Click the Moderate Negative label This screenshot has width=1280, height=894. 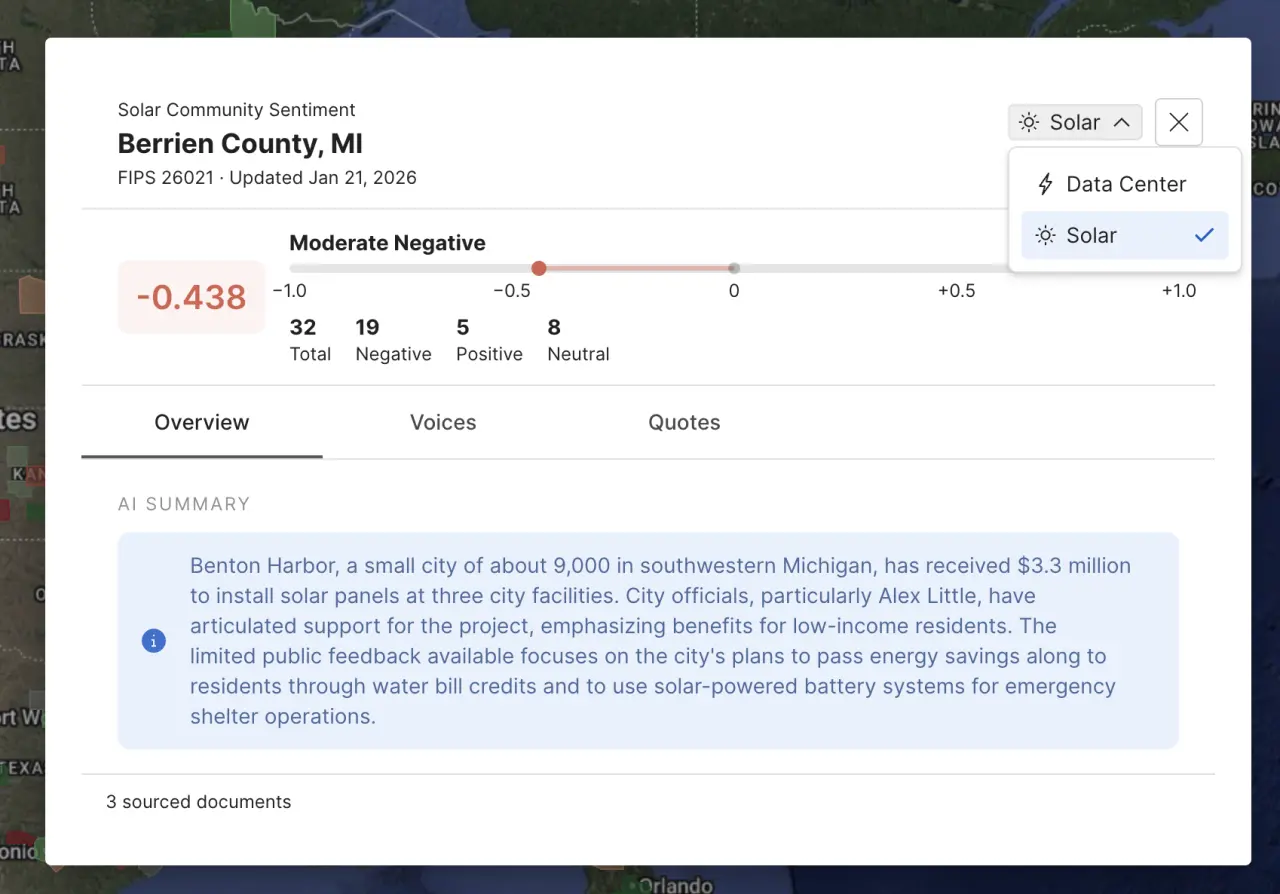(387, 243)
